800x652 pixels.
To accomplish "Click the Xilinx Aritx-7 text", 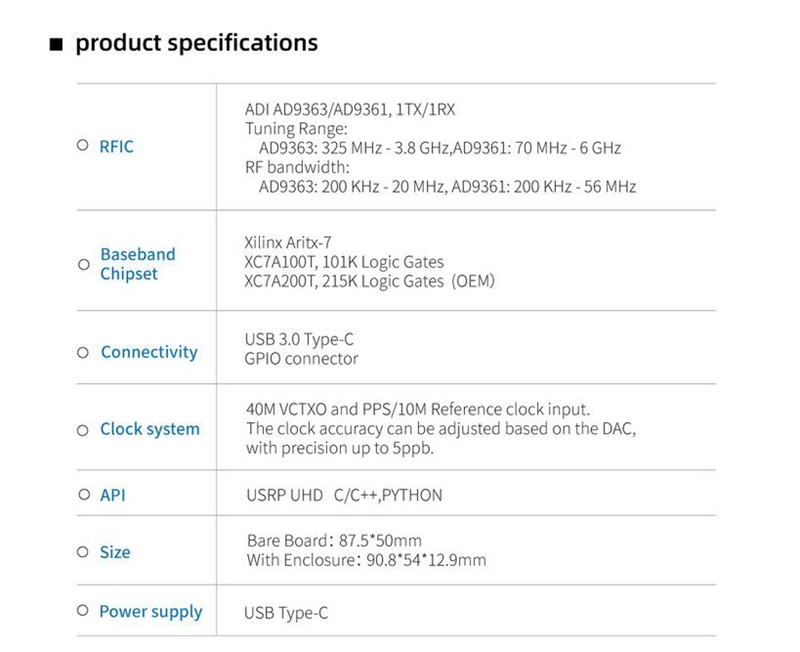I will [287, 242].
